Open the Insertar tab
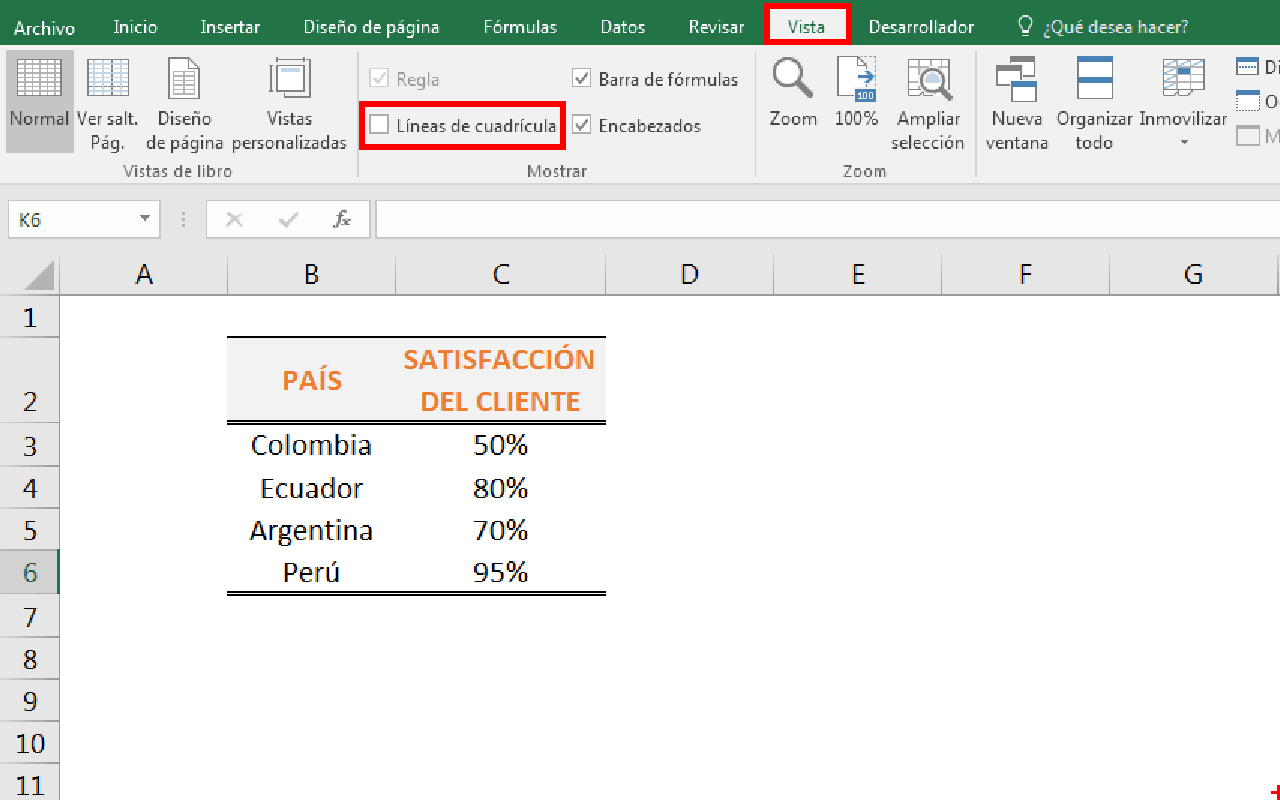Viewport: 1280px width, 800px height. click(230, 27)
